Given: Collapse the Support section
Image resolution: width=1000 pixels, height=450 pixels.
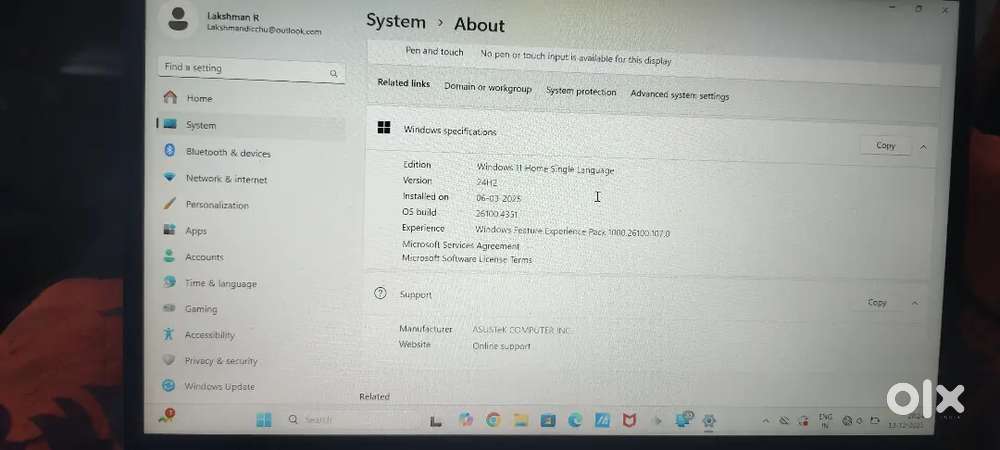Looking at the screenshot, I should 914,302.
